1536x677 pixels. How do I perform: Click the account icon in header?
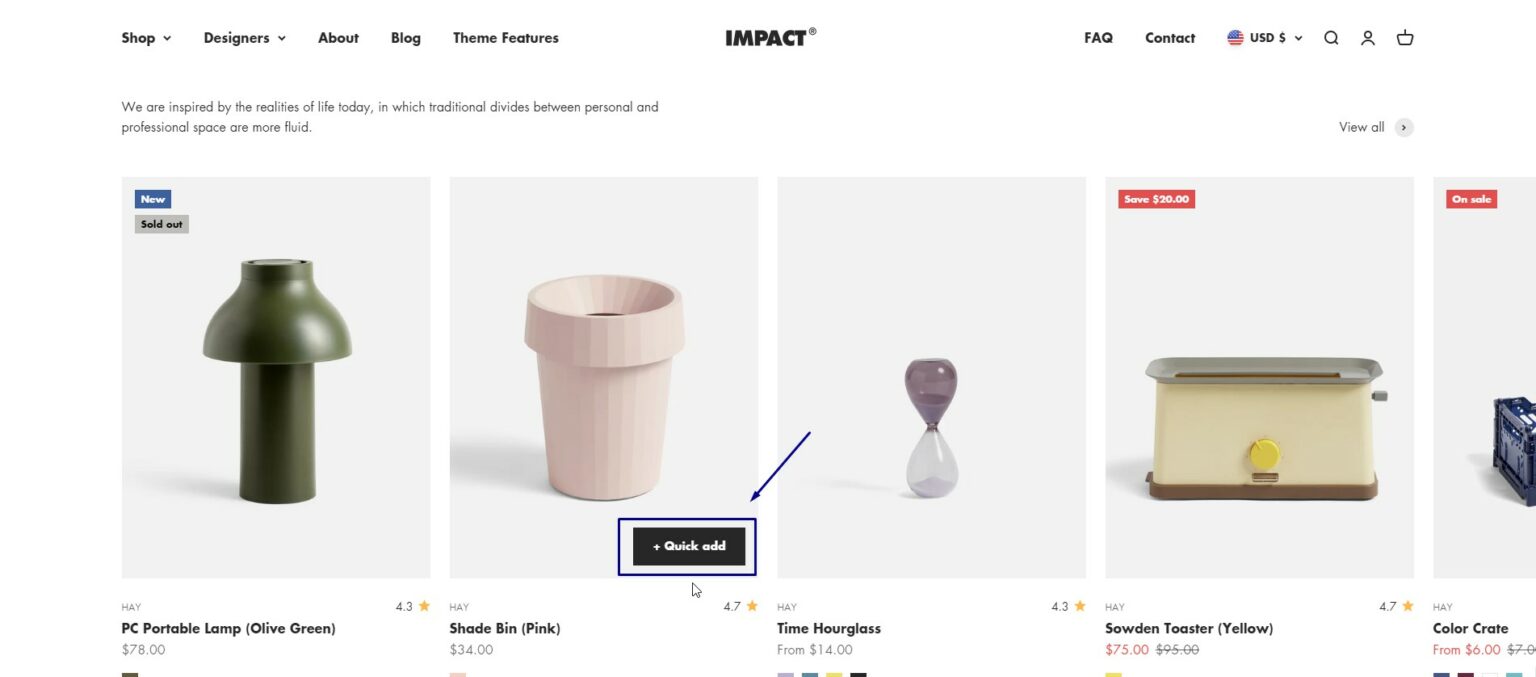point(1368,37)
